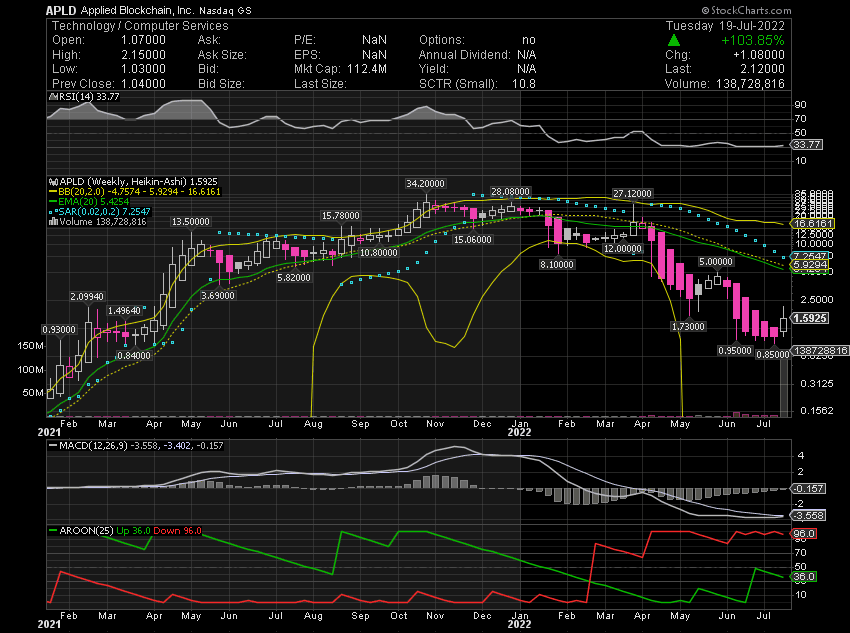
Task: Click the Bid Size: label
Action: 221,84
